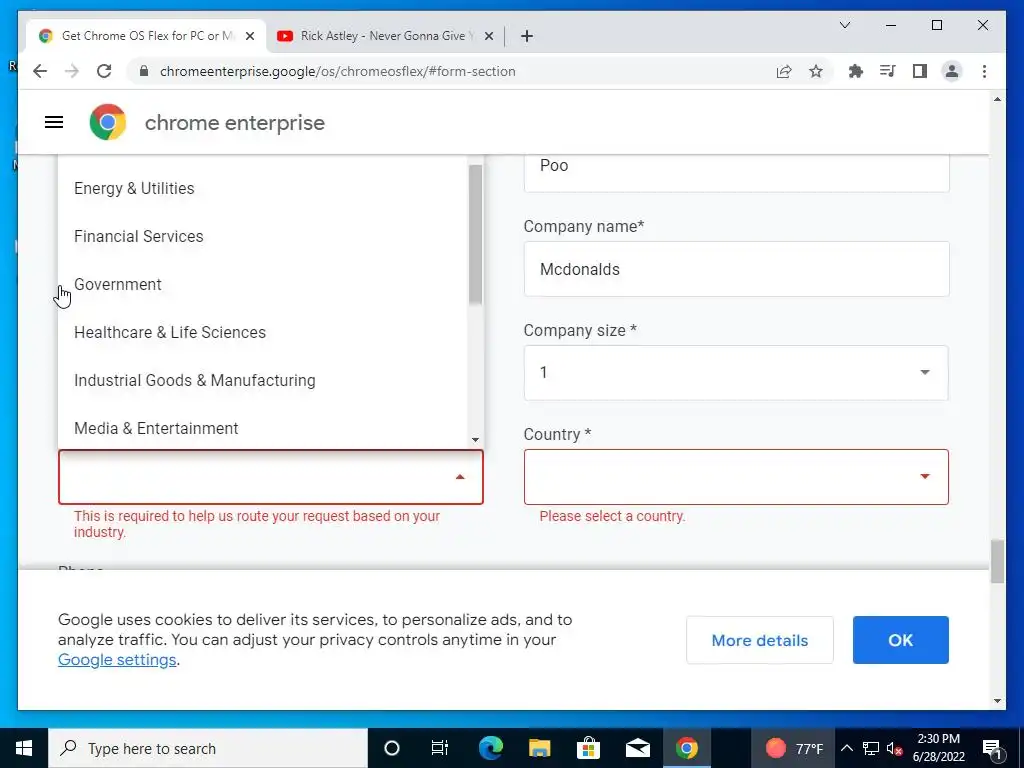Screen dimensions: 1024x768
Task: Click the page scroll-up arrow
Action: coord(997,99)
